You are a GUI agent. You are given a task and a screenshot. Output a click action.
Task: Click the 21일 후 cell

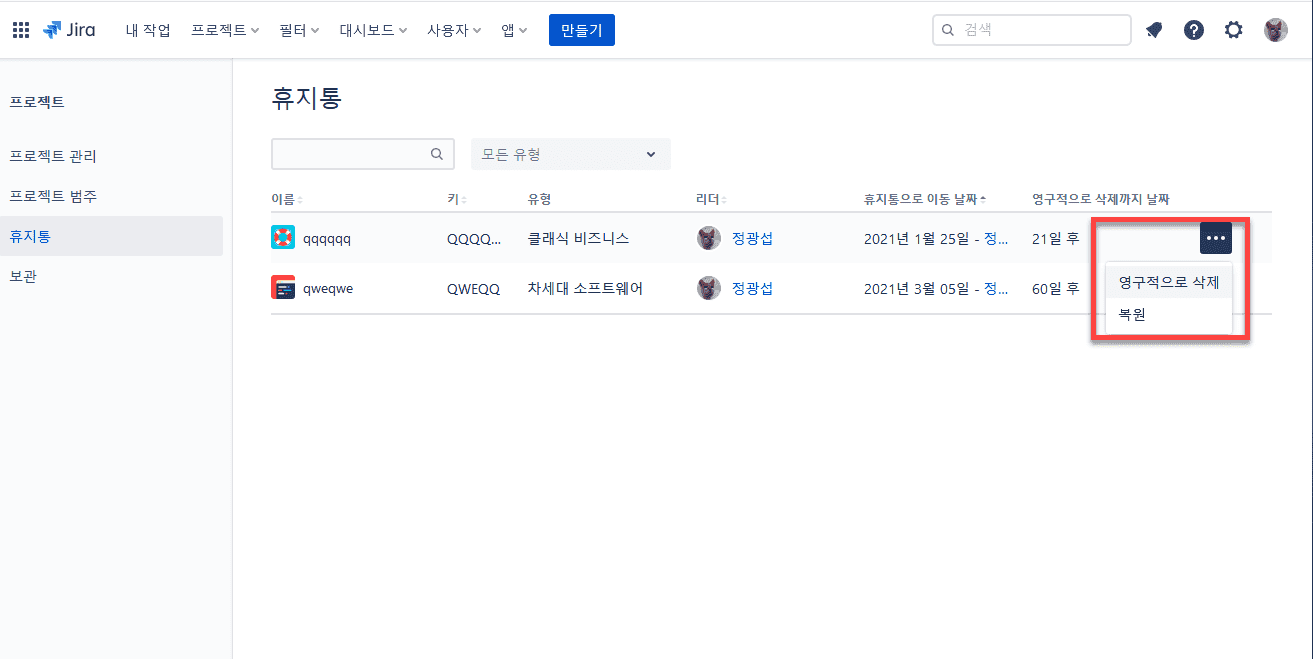point(1056,238)
